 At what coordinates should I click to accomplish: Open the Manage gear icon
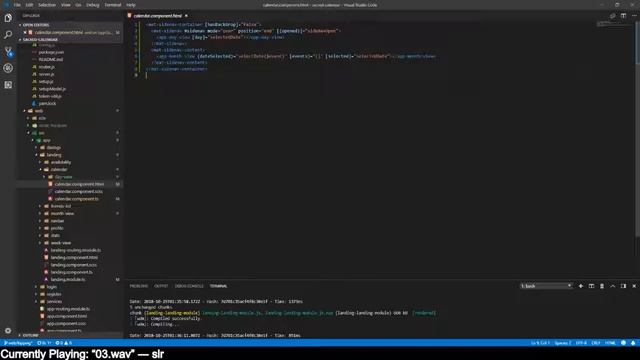8,331
